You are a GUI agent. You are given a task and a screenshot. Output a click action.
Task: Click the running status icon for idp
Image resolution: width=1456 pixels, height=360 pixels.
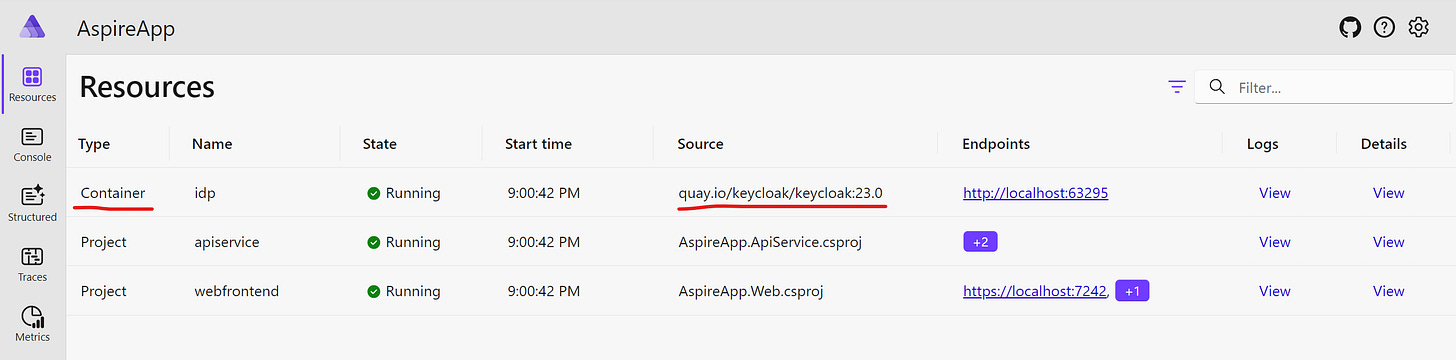[373, 193]
